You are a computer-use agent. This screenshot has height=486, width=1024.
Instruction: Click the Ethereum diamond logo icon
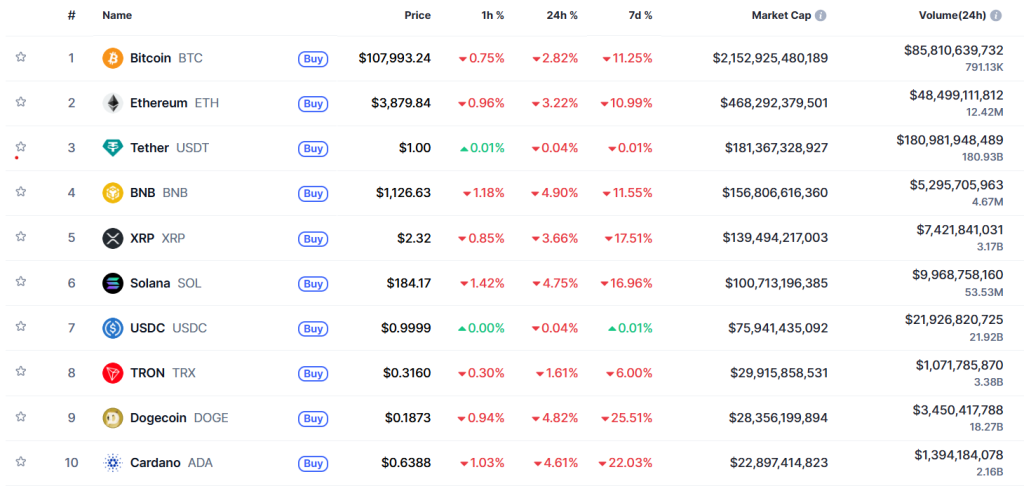pyautogui.click(x=113, y=103)
